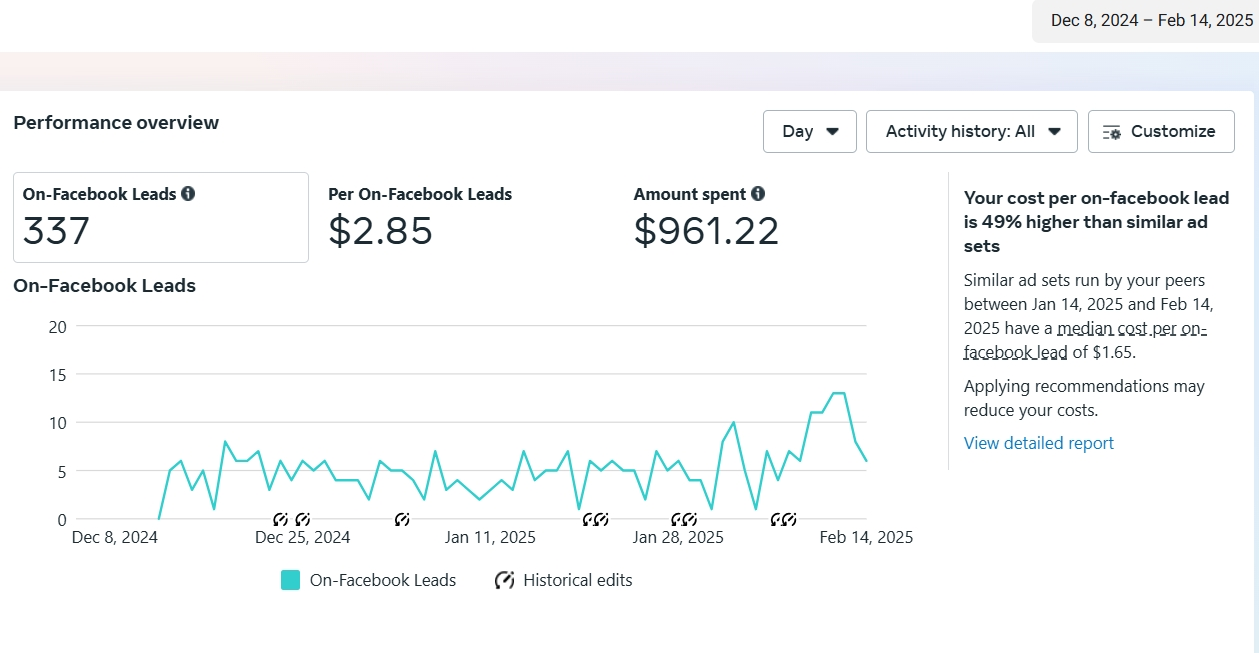Expand the Activity history: All dropdown

coord(971,132)
